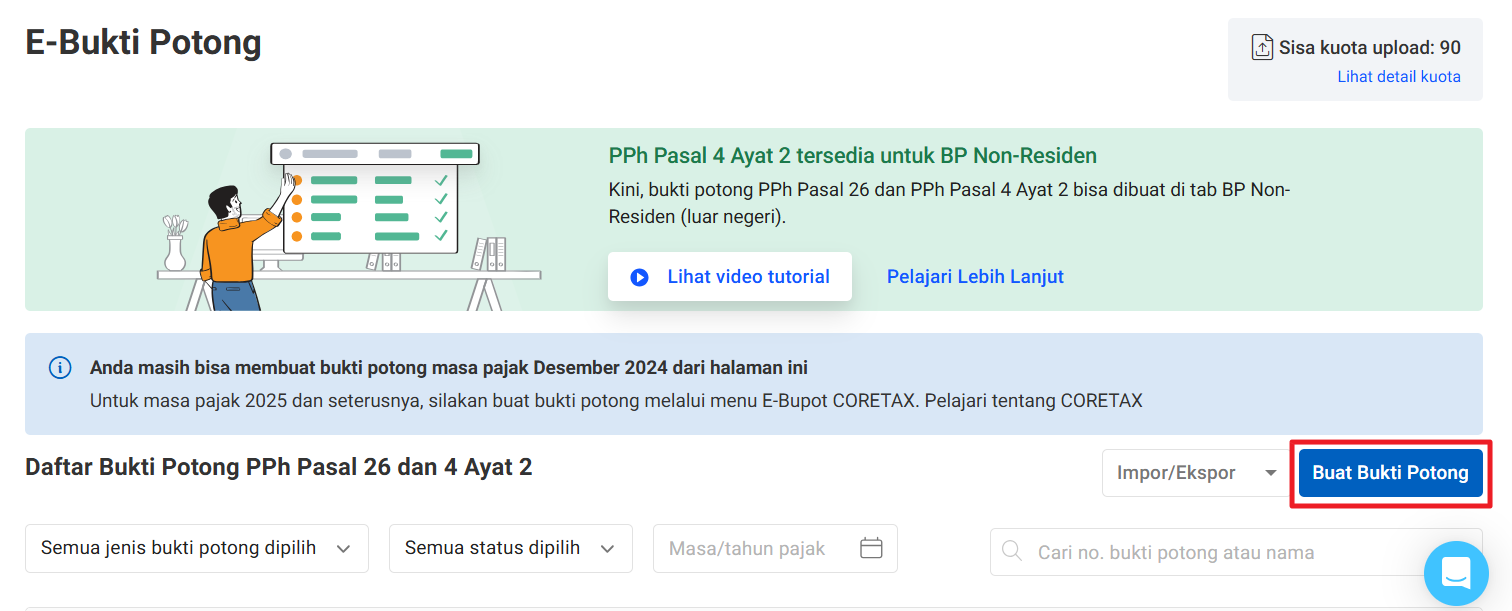
Task: Click the Buat Bukti Potong button
Action: (x=1390, y=473)
